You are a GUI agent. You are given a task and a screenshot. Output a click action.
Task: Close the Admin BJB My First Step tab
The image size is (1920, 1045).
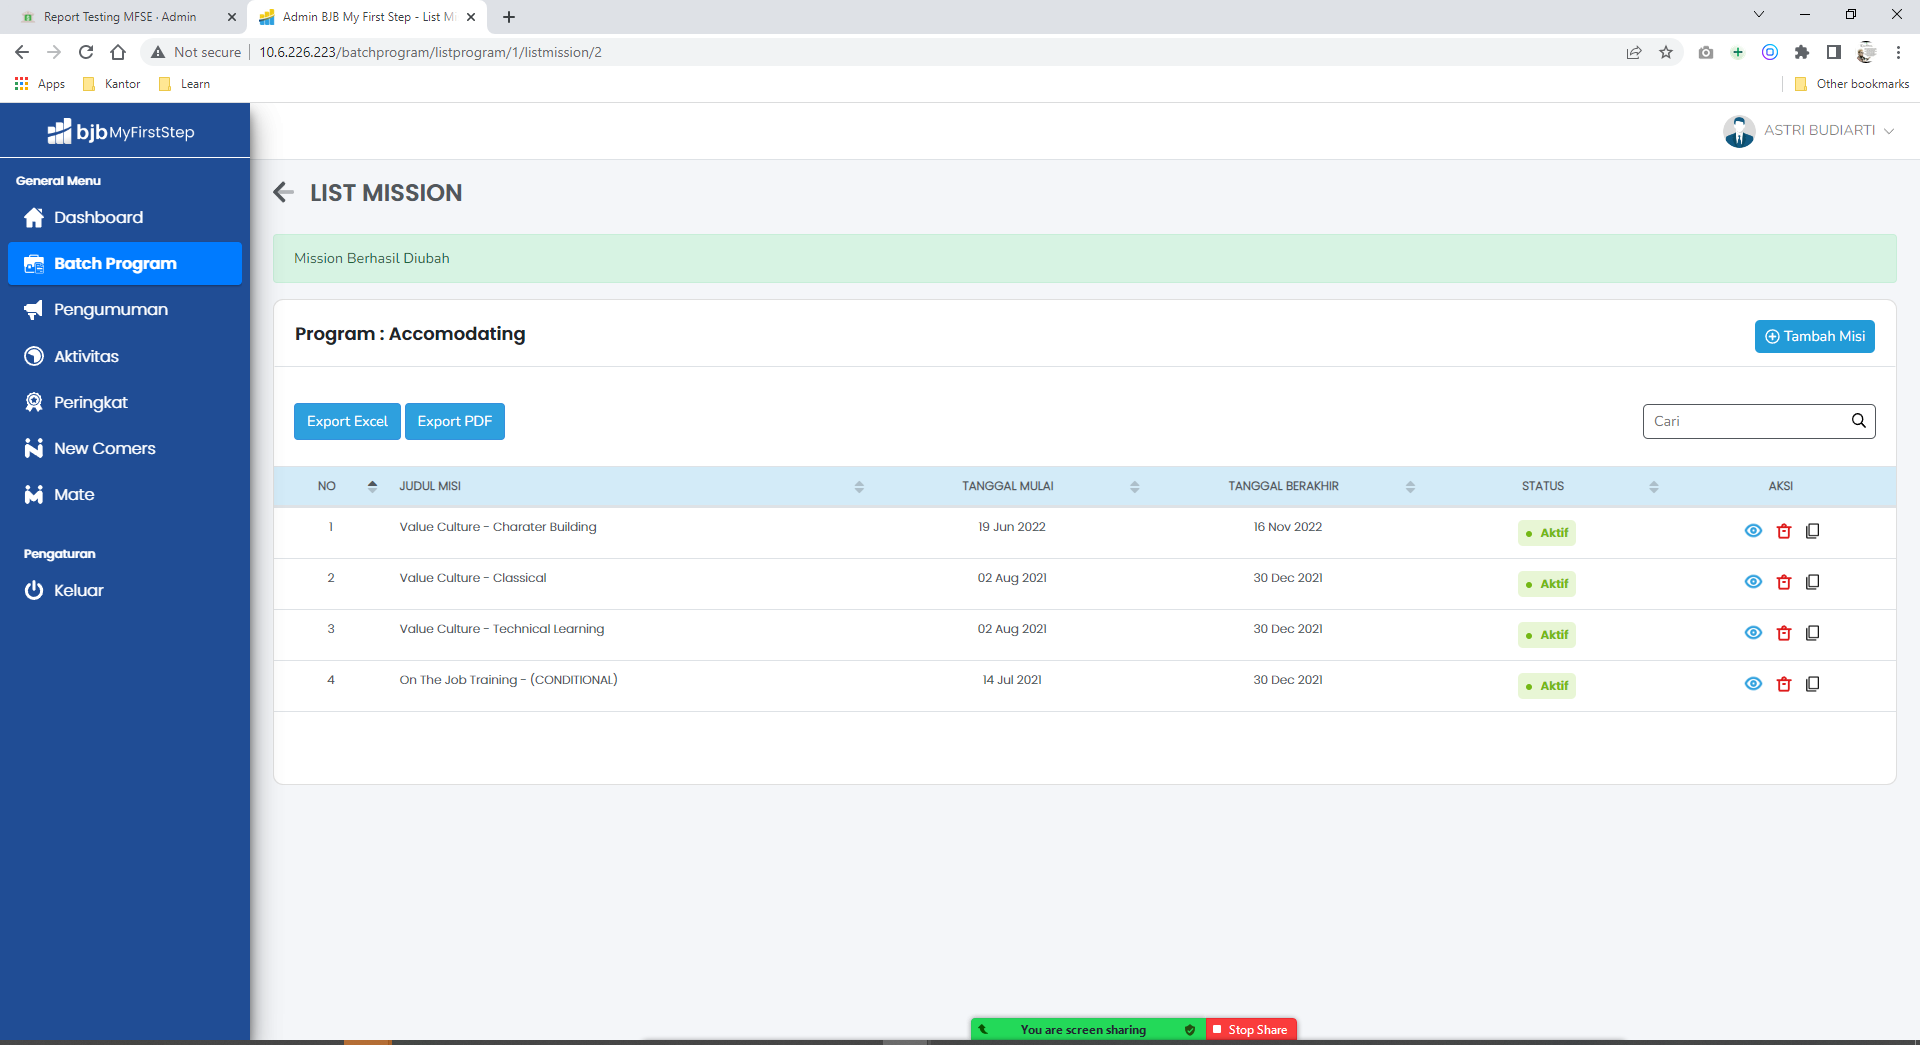(x=471, y=17)
